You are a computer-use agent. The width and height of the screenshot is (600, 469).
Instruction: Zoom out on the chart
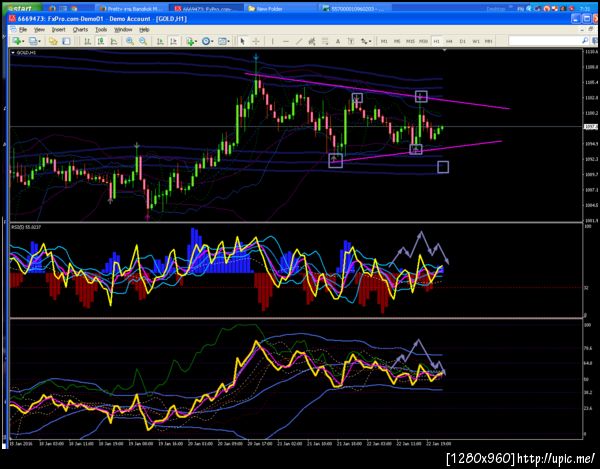[143, 41]
